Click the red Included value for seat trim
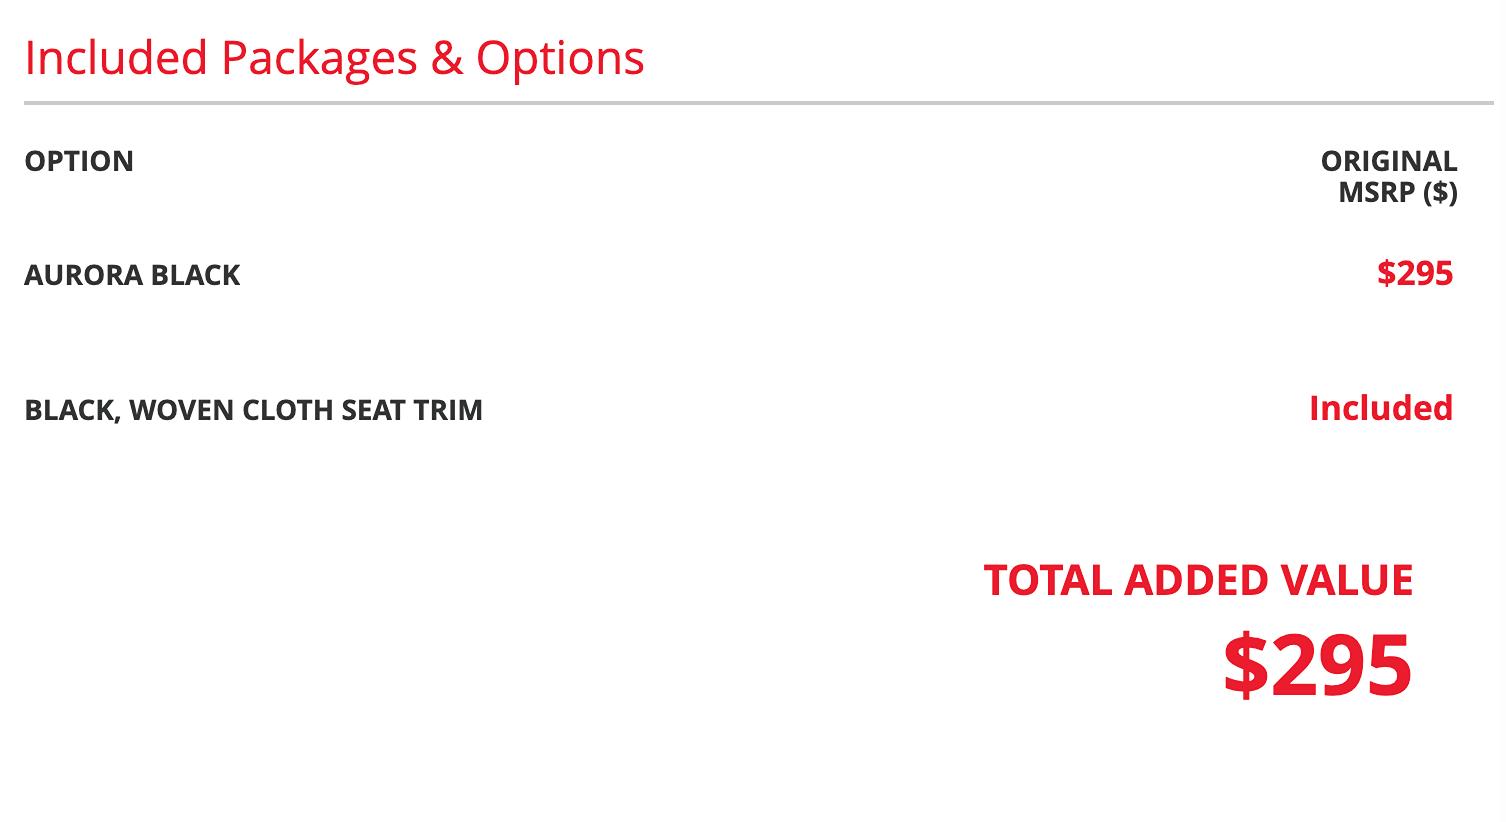Screen dimensions: 1506x822 pos(1381,408)
